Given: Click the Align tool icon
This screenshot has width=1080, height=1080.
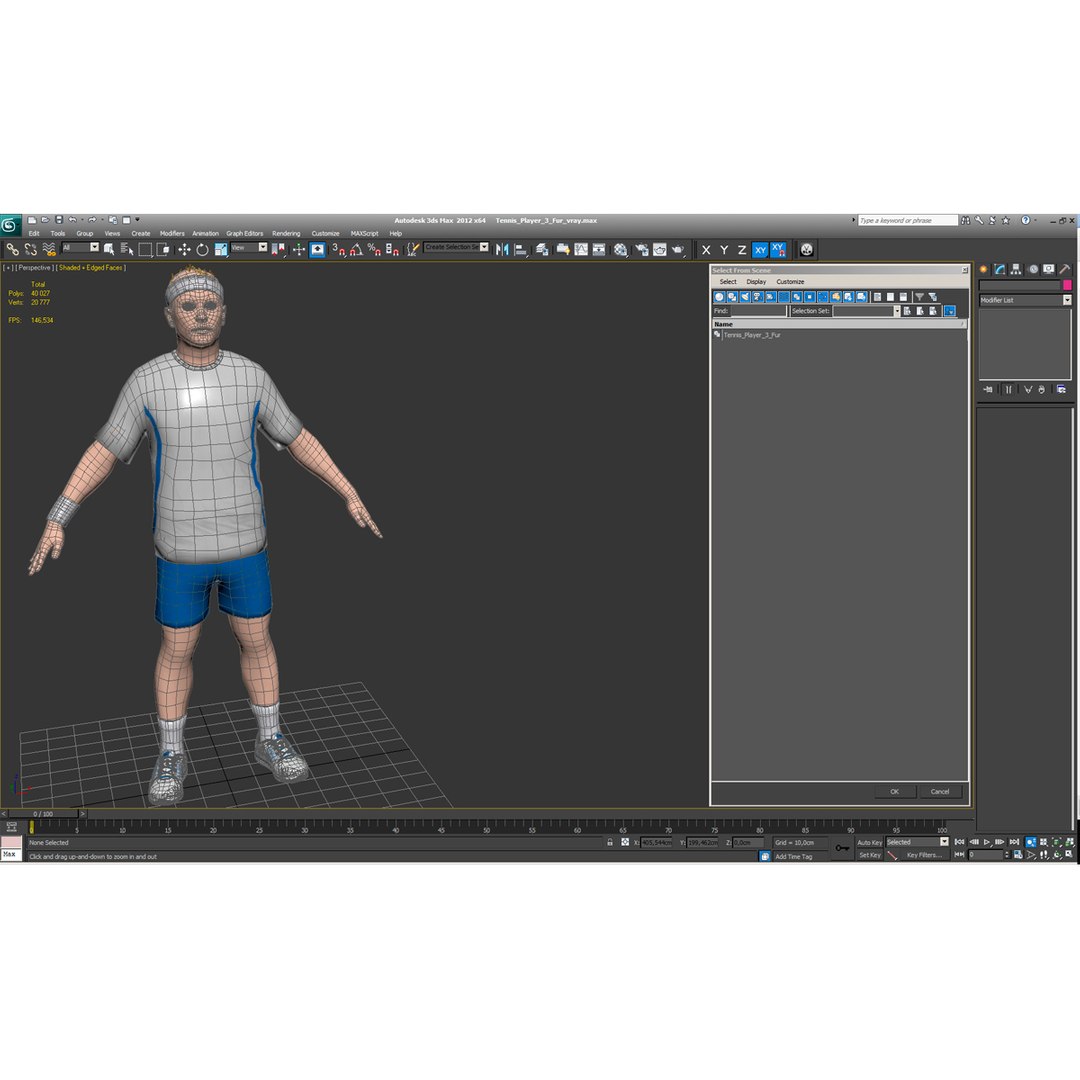Looking at the screenshot, I should click(521, 249).
